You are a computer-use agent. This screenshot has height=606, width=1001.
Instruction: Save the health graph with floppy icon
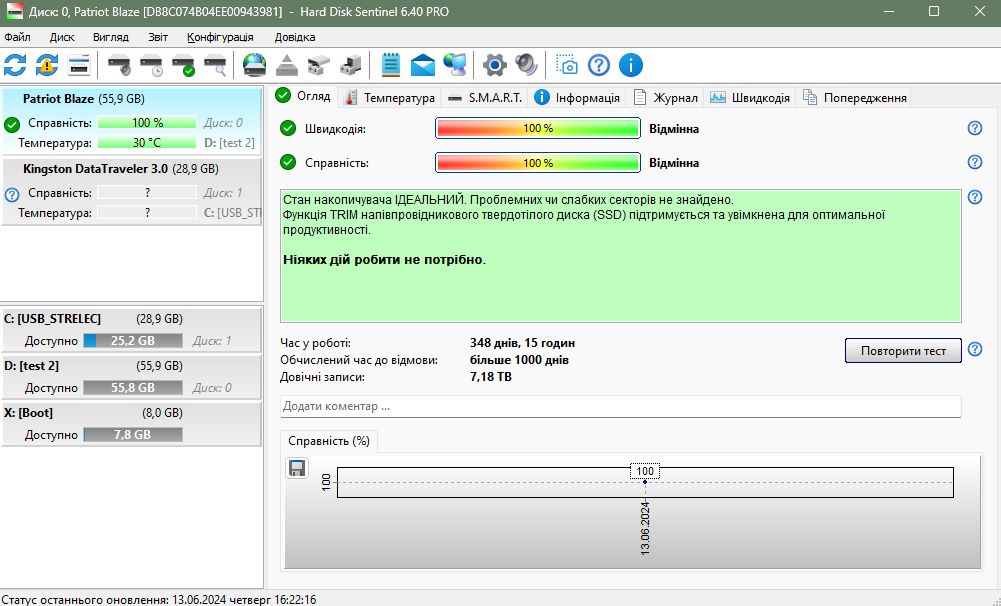297,468
